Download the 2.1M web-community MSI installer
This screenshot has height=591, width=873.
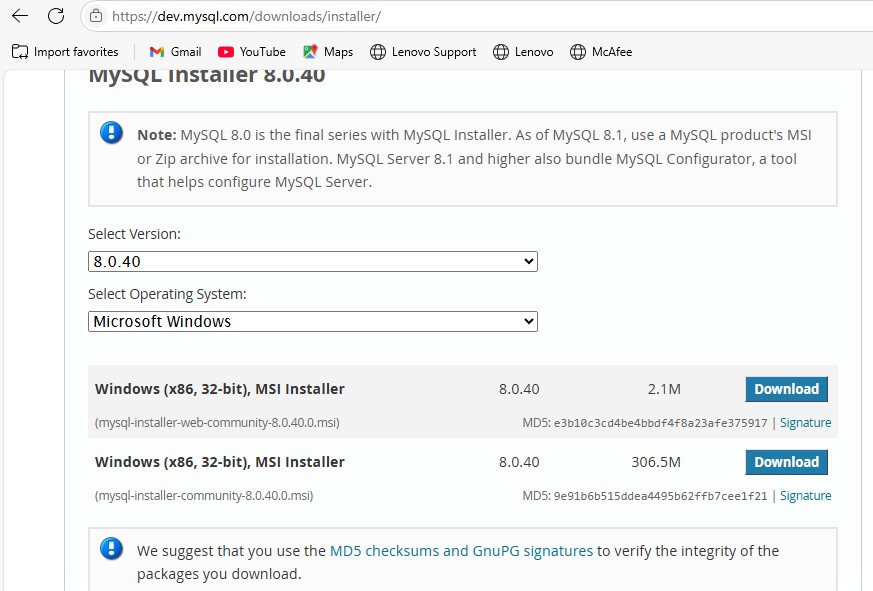pyautogui.click(x=786, y=389)
